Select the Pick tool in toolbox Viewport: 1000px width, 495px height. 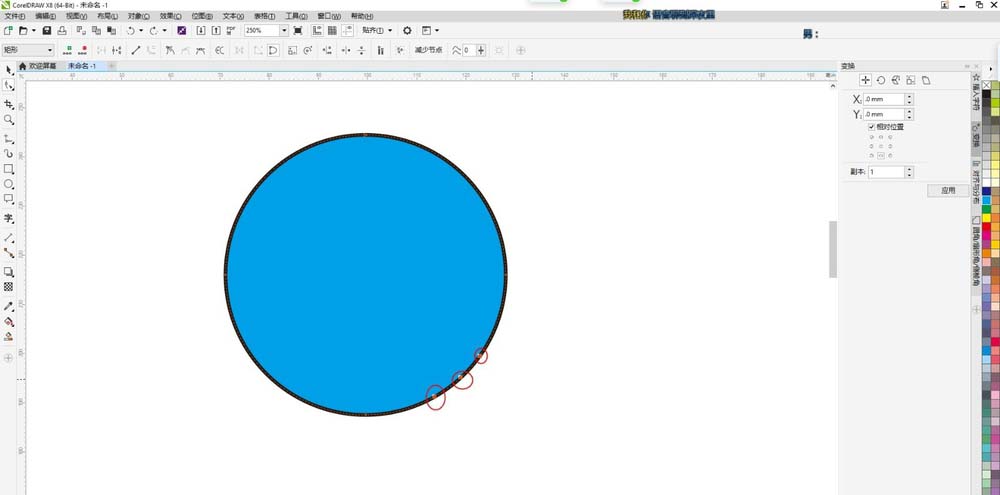coord(8,70)
